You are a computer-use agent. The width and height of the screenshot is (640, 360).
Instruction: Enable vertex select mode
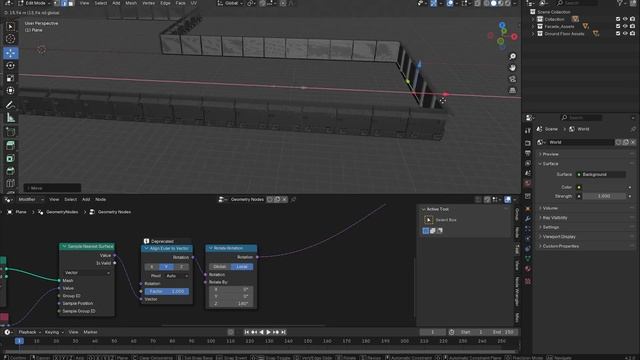57,3
